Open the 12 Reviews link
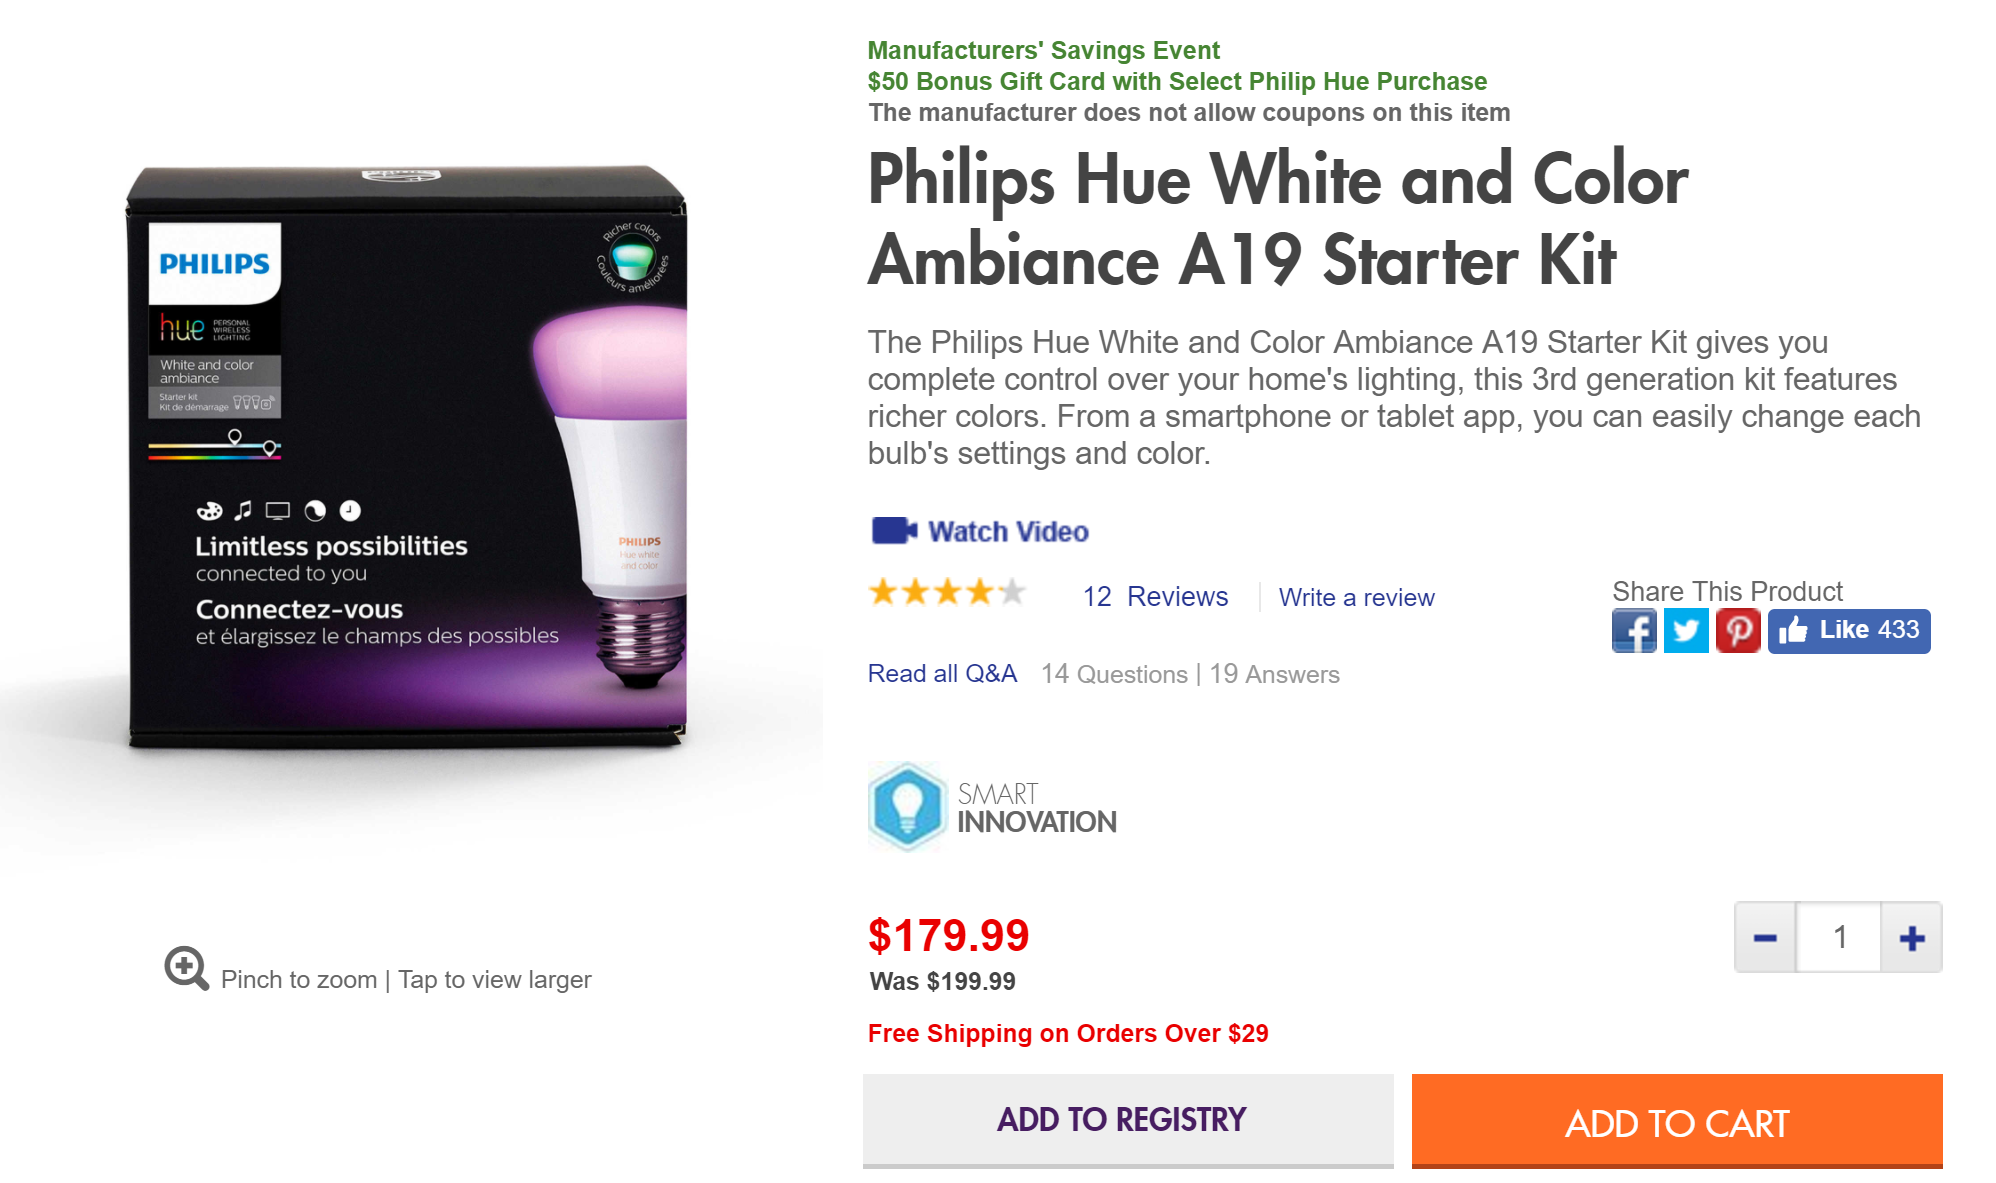 [x=1155, y=597]
